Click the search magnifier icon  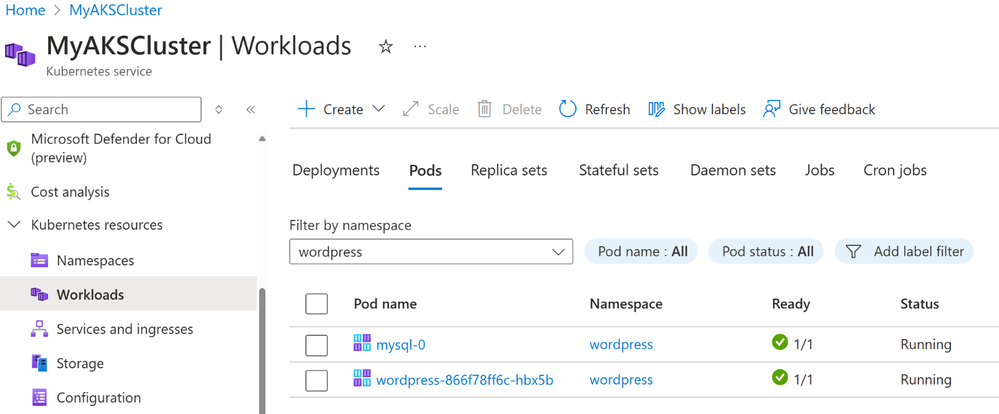click(15, 110)
